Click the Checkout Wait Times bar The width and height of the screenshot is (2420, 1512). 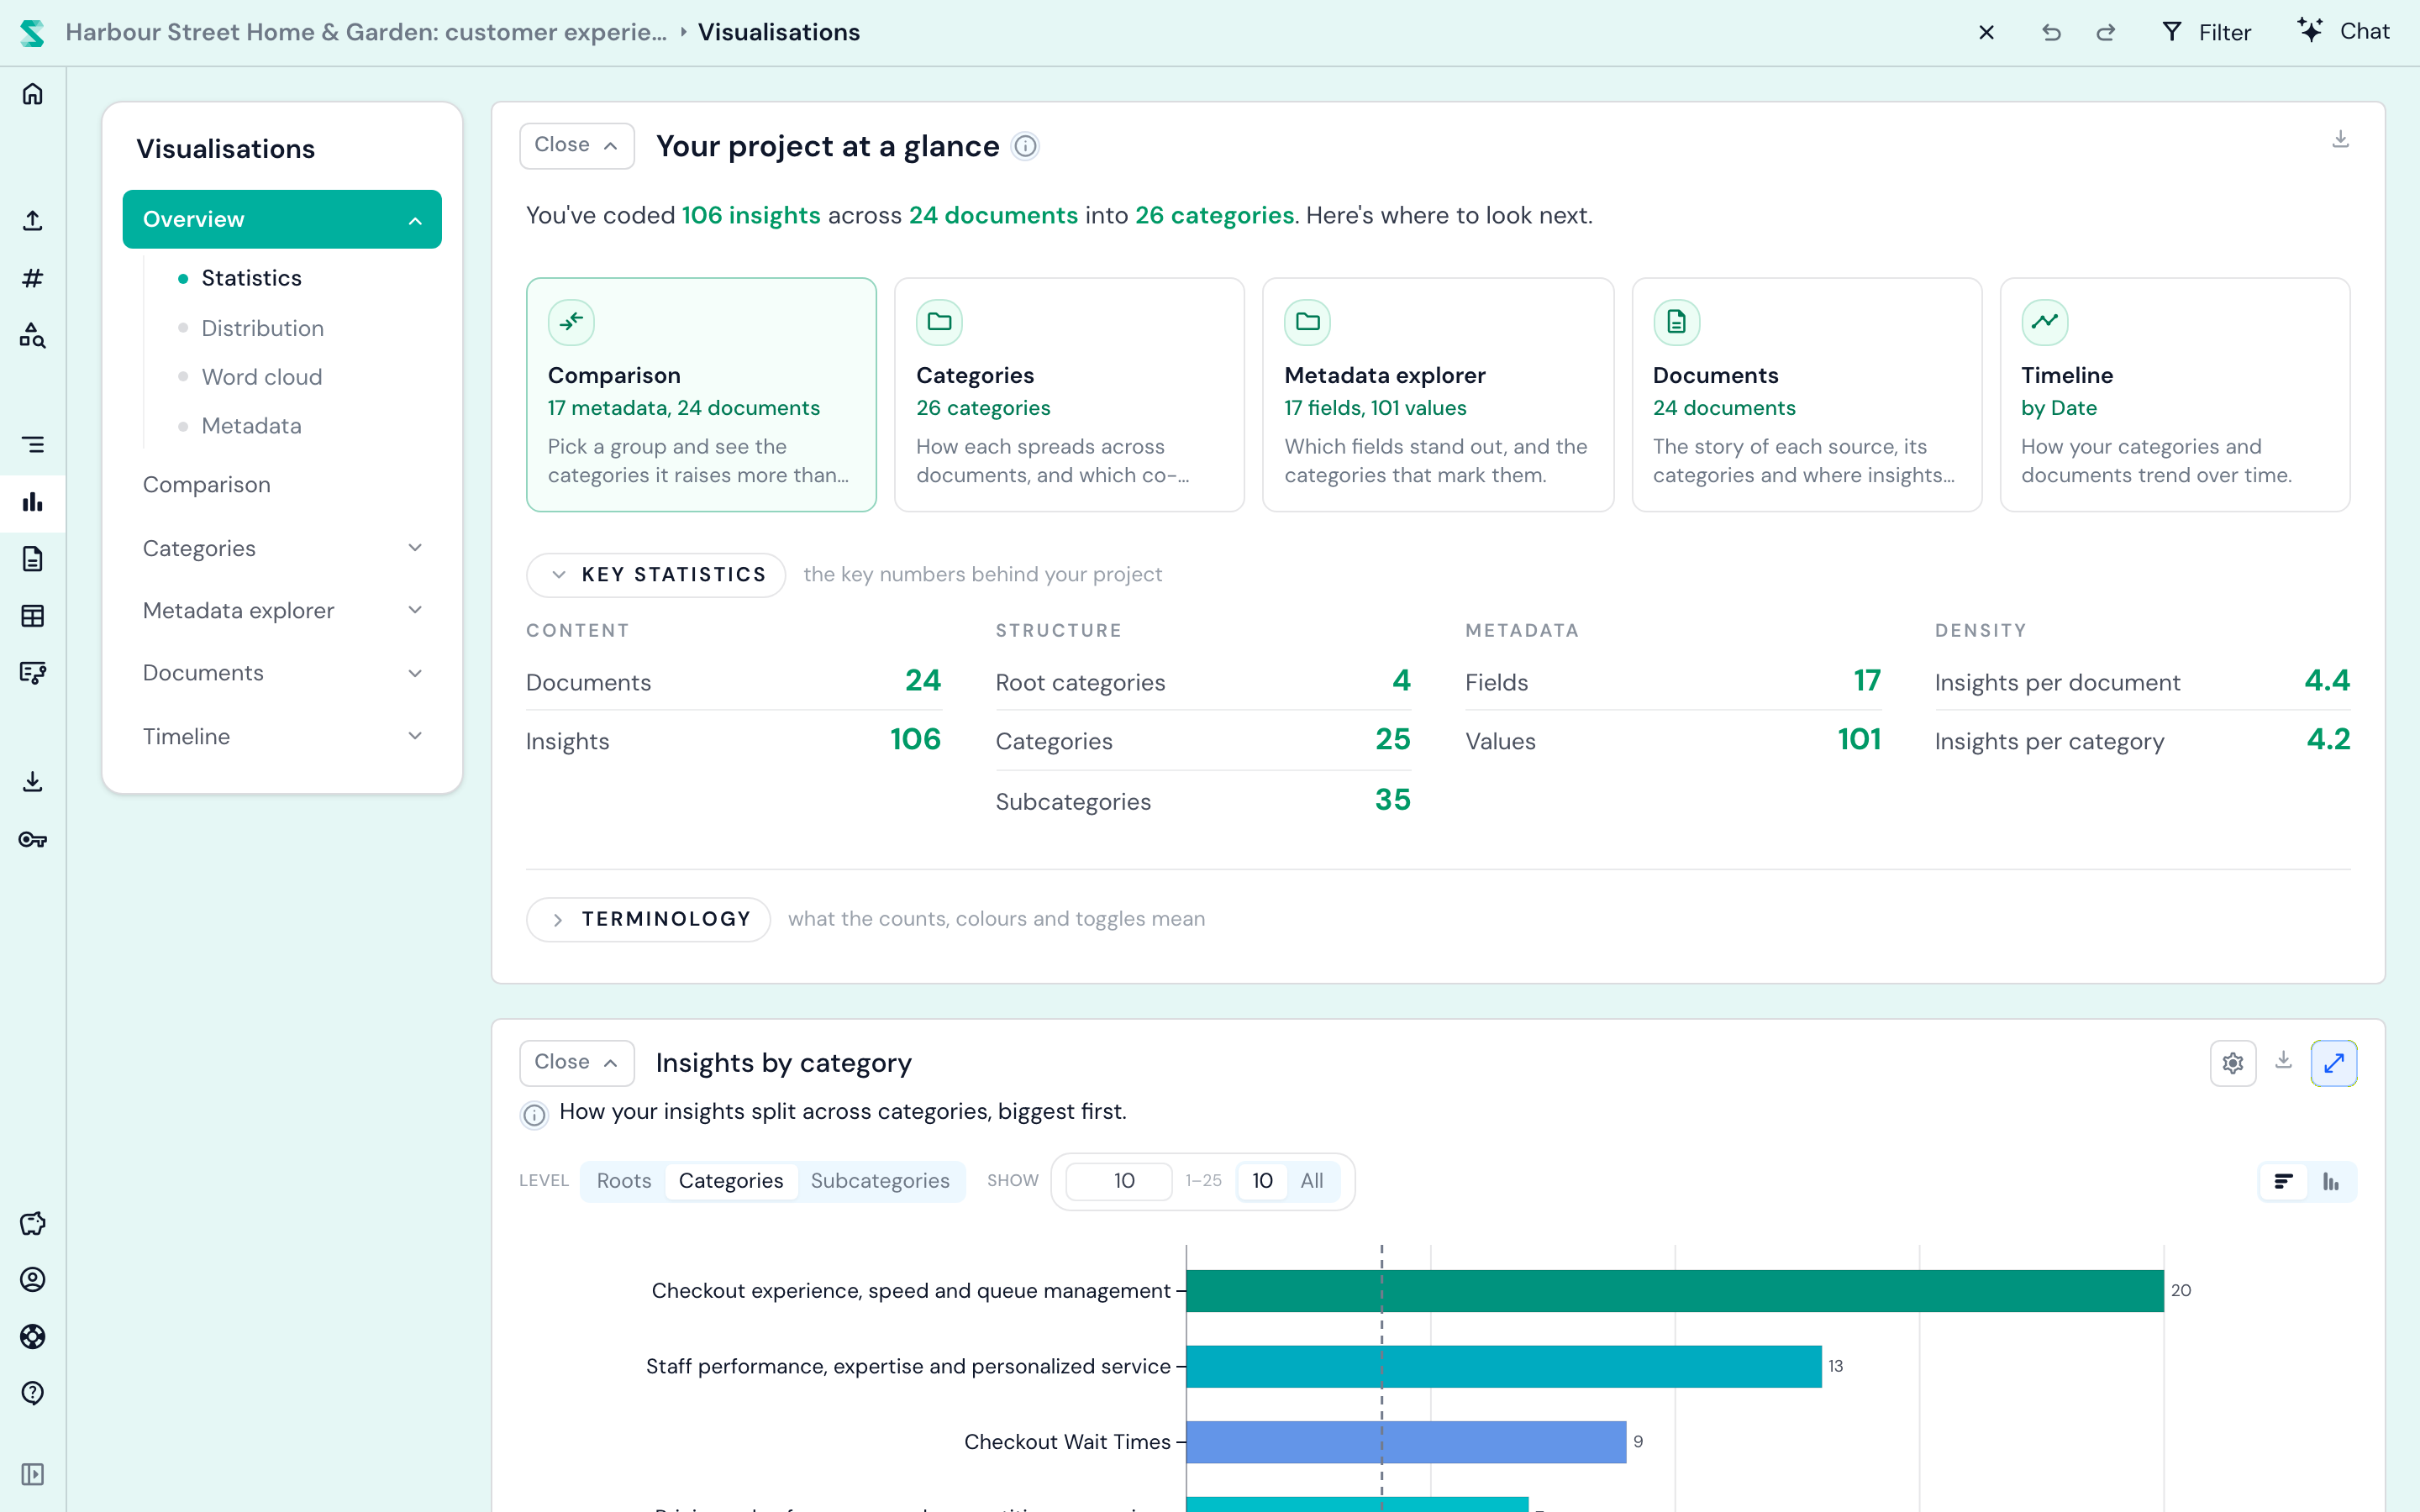coord(1405,1442)
